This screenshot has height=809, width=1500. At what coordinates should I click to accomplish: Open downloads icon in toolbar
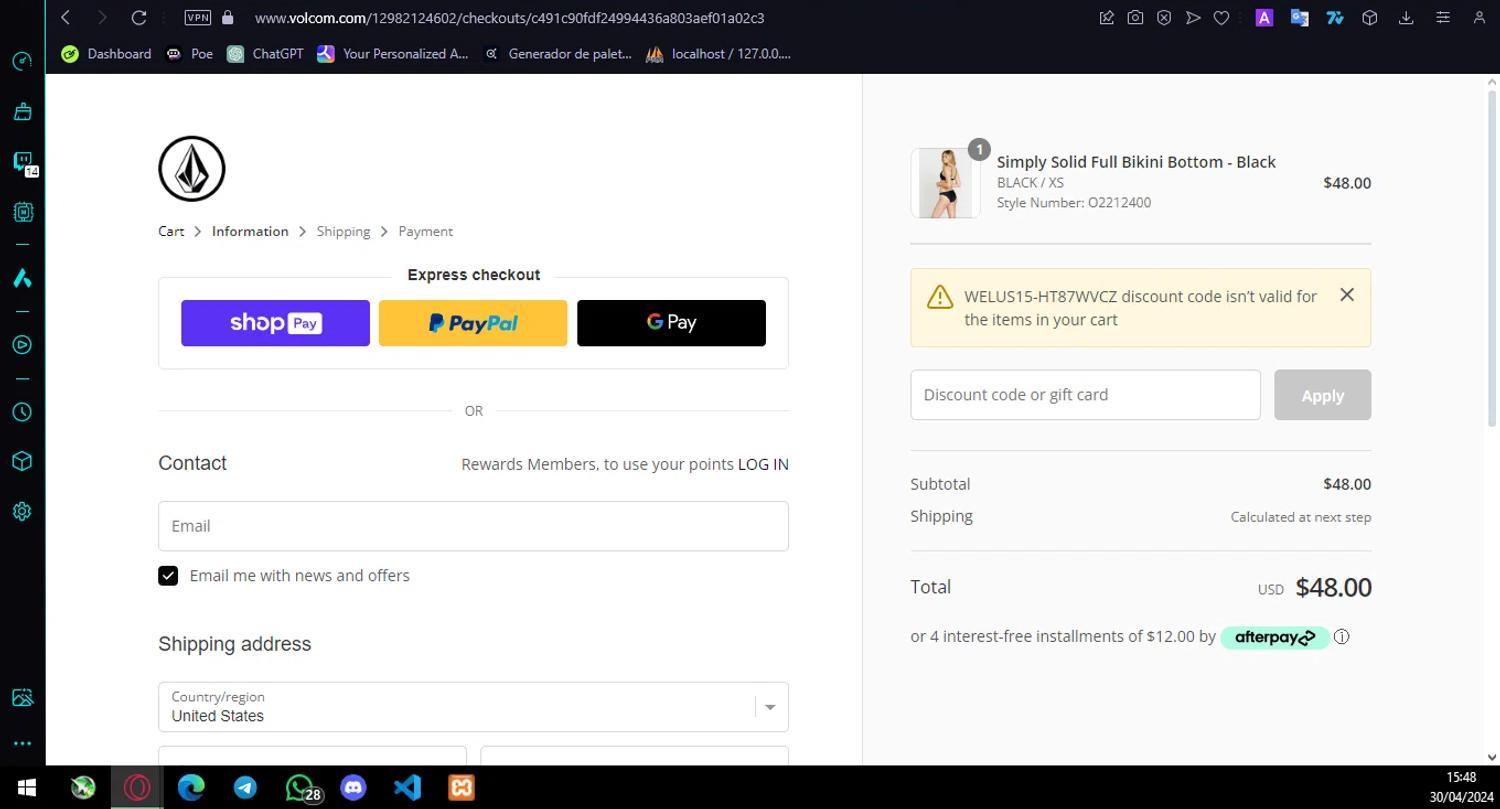point(1406,17)
